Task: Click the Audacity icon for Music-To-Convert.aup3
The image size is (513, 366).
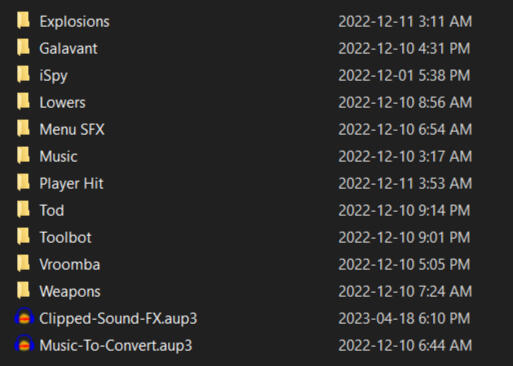Action: click(x=24, y=344)
